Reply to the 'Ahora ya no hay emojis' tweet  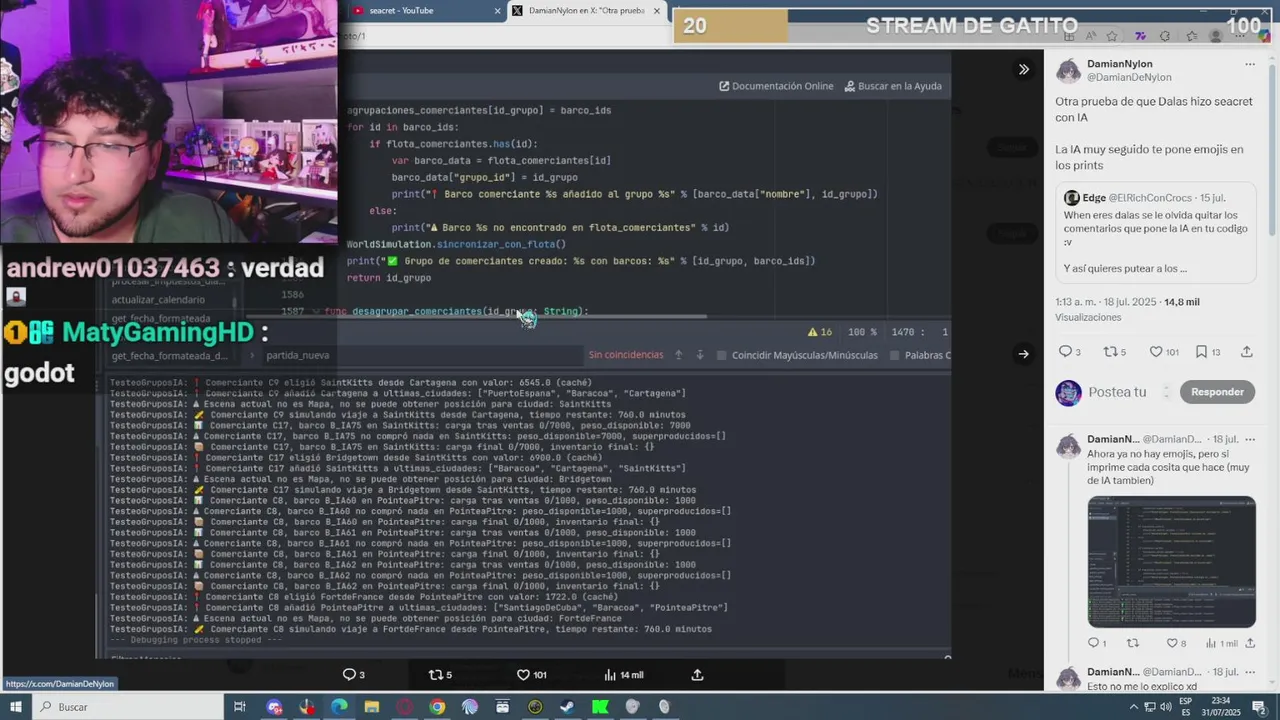(1092, 643)
